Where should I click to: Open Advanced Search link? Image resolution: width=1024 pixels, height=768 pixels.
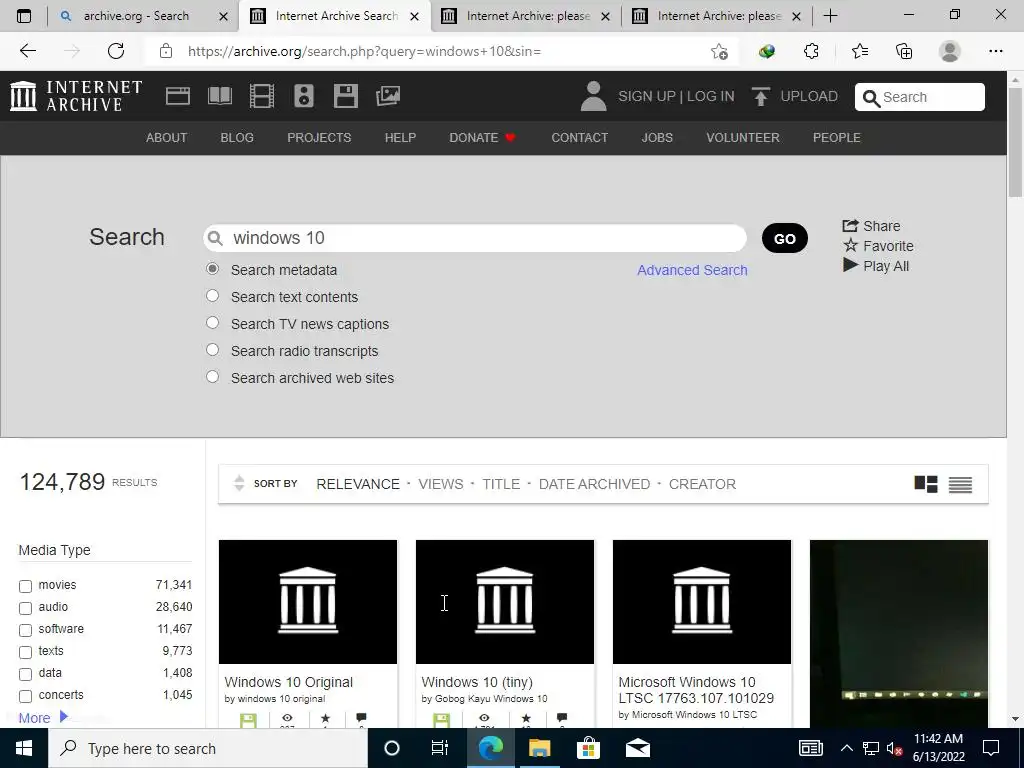pos(692,270)
